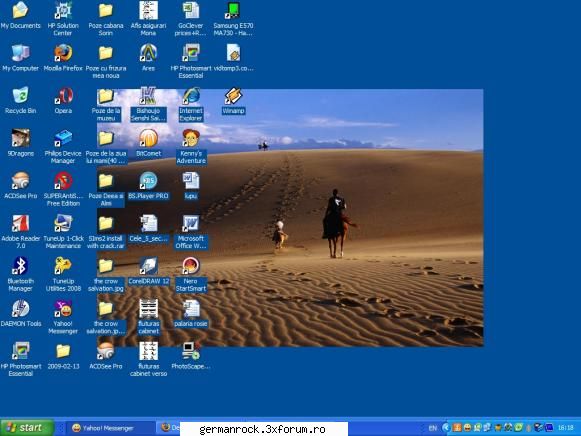Select Poze de la muzeu folder

pyautogui.click(x=106, y=96)
